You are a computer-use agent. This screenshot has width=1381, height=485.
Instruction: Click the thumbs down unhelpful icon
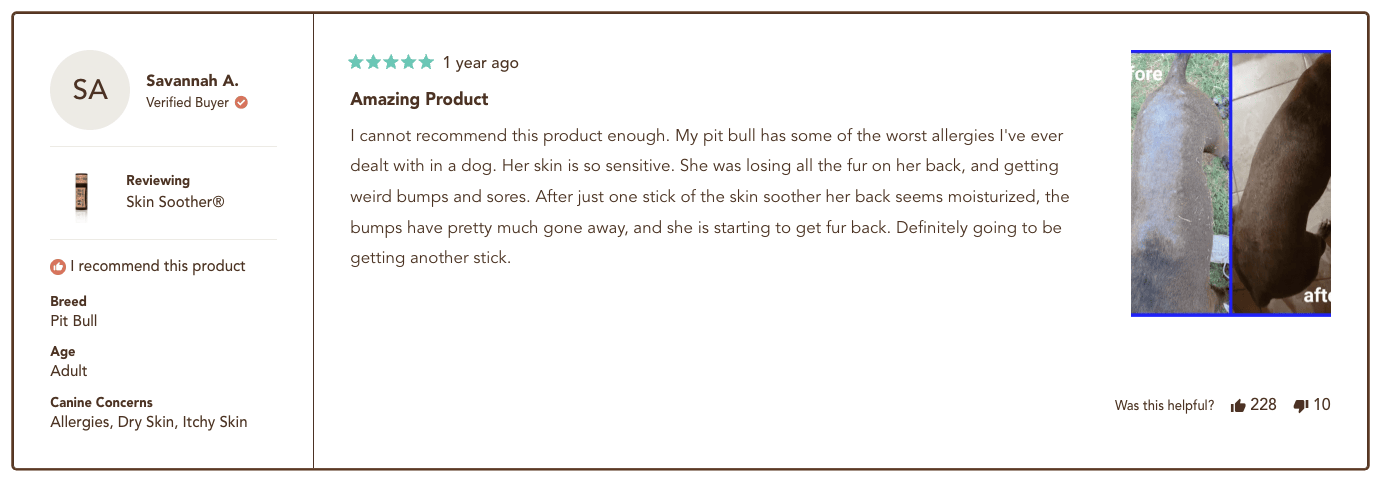point(1301,405)
